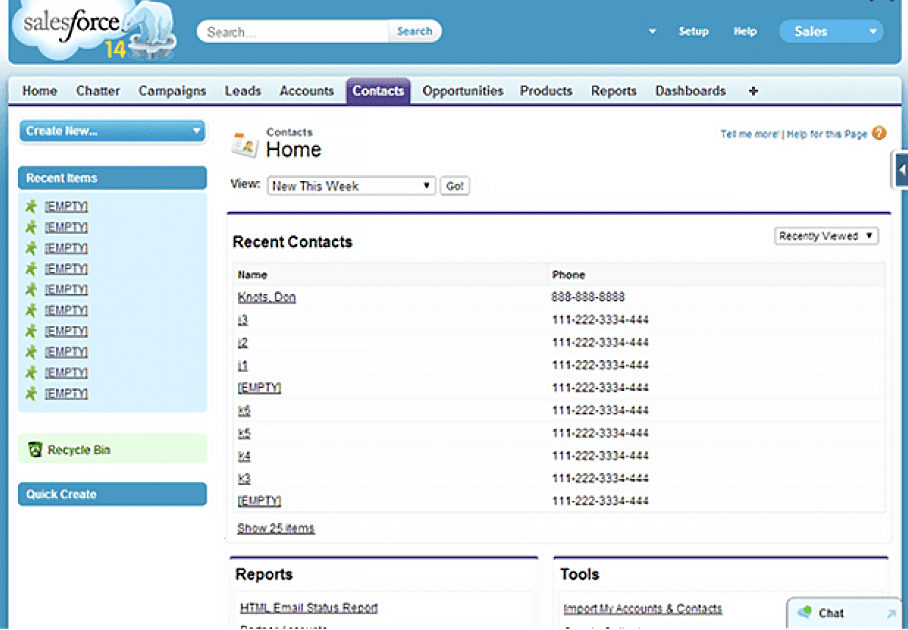This screenshot has width=908, height=630.
Task: Open the Help for this Page link
Action: [826, 134]
